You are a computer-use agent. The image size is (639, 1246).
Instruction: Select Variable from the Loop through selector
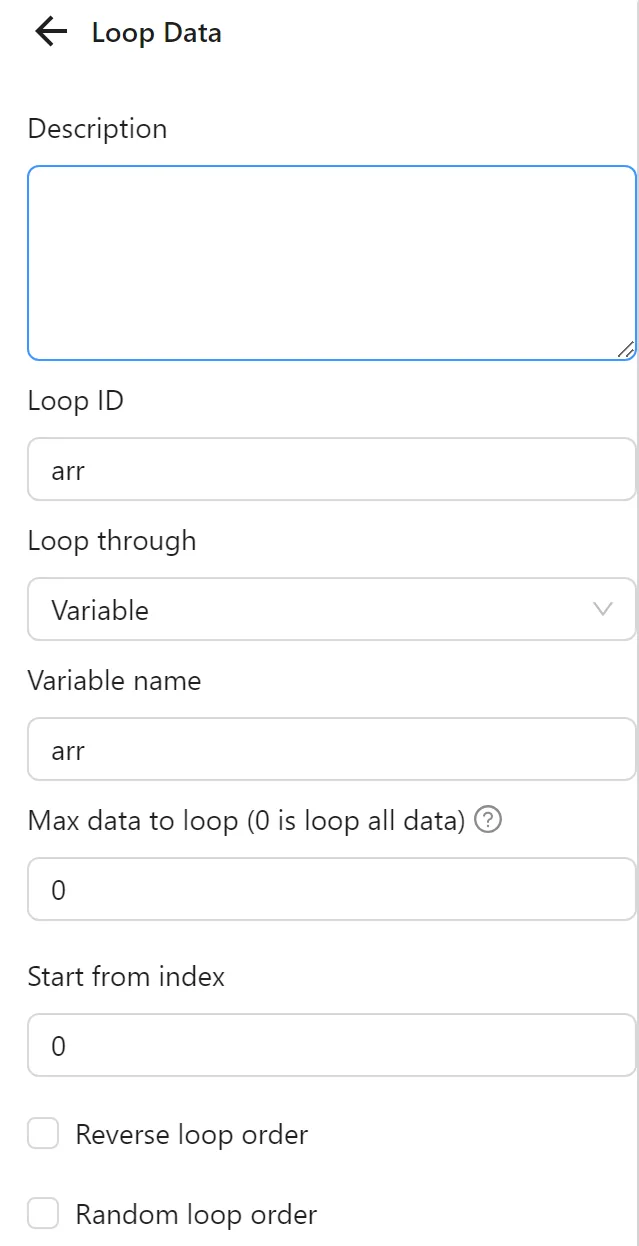(330, 609)
